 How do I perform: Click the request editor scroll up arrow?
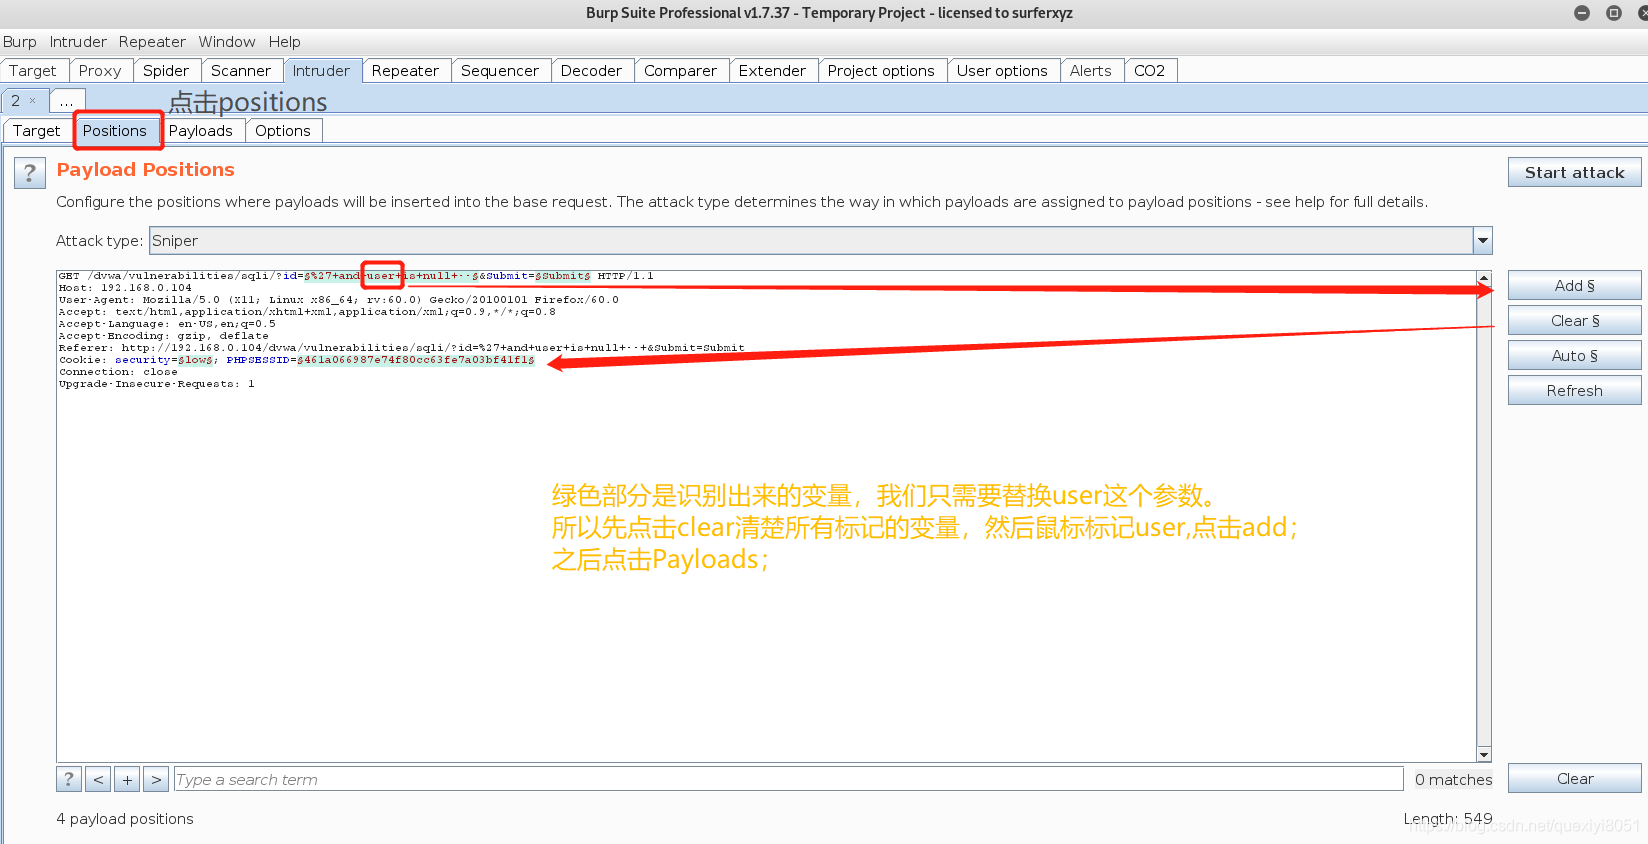1484,277
